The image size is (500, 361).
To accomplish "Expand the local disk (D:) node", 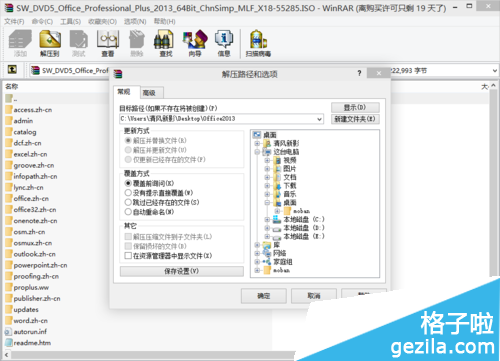I will click(267, 228).
